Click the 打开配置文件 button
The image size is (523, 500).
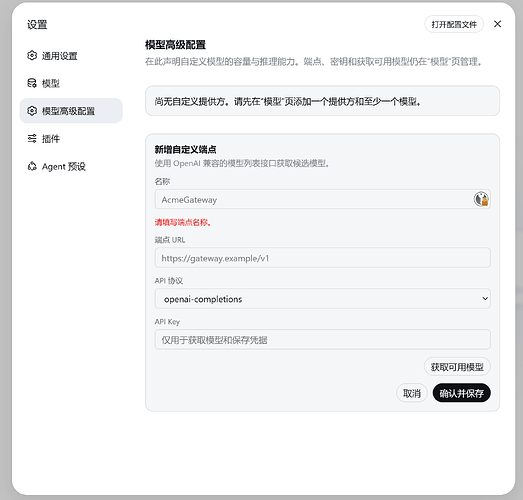tap(454, 24)
